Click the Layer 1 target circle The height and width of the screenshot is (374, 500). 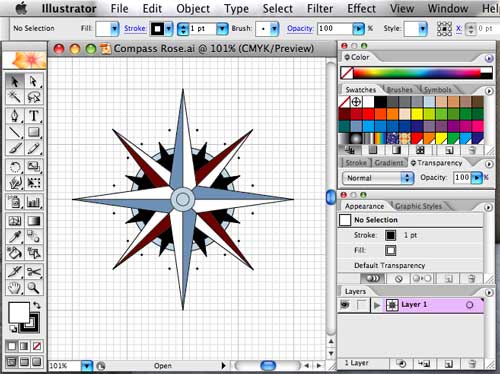(469, 305)
